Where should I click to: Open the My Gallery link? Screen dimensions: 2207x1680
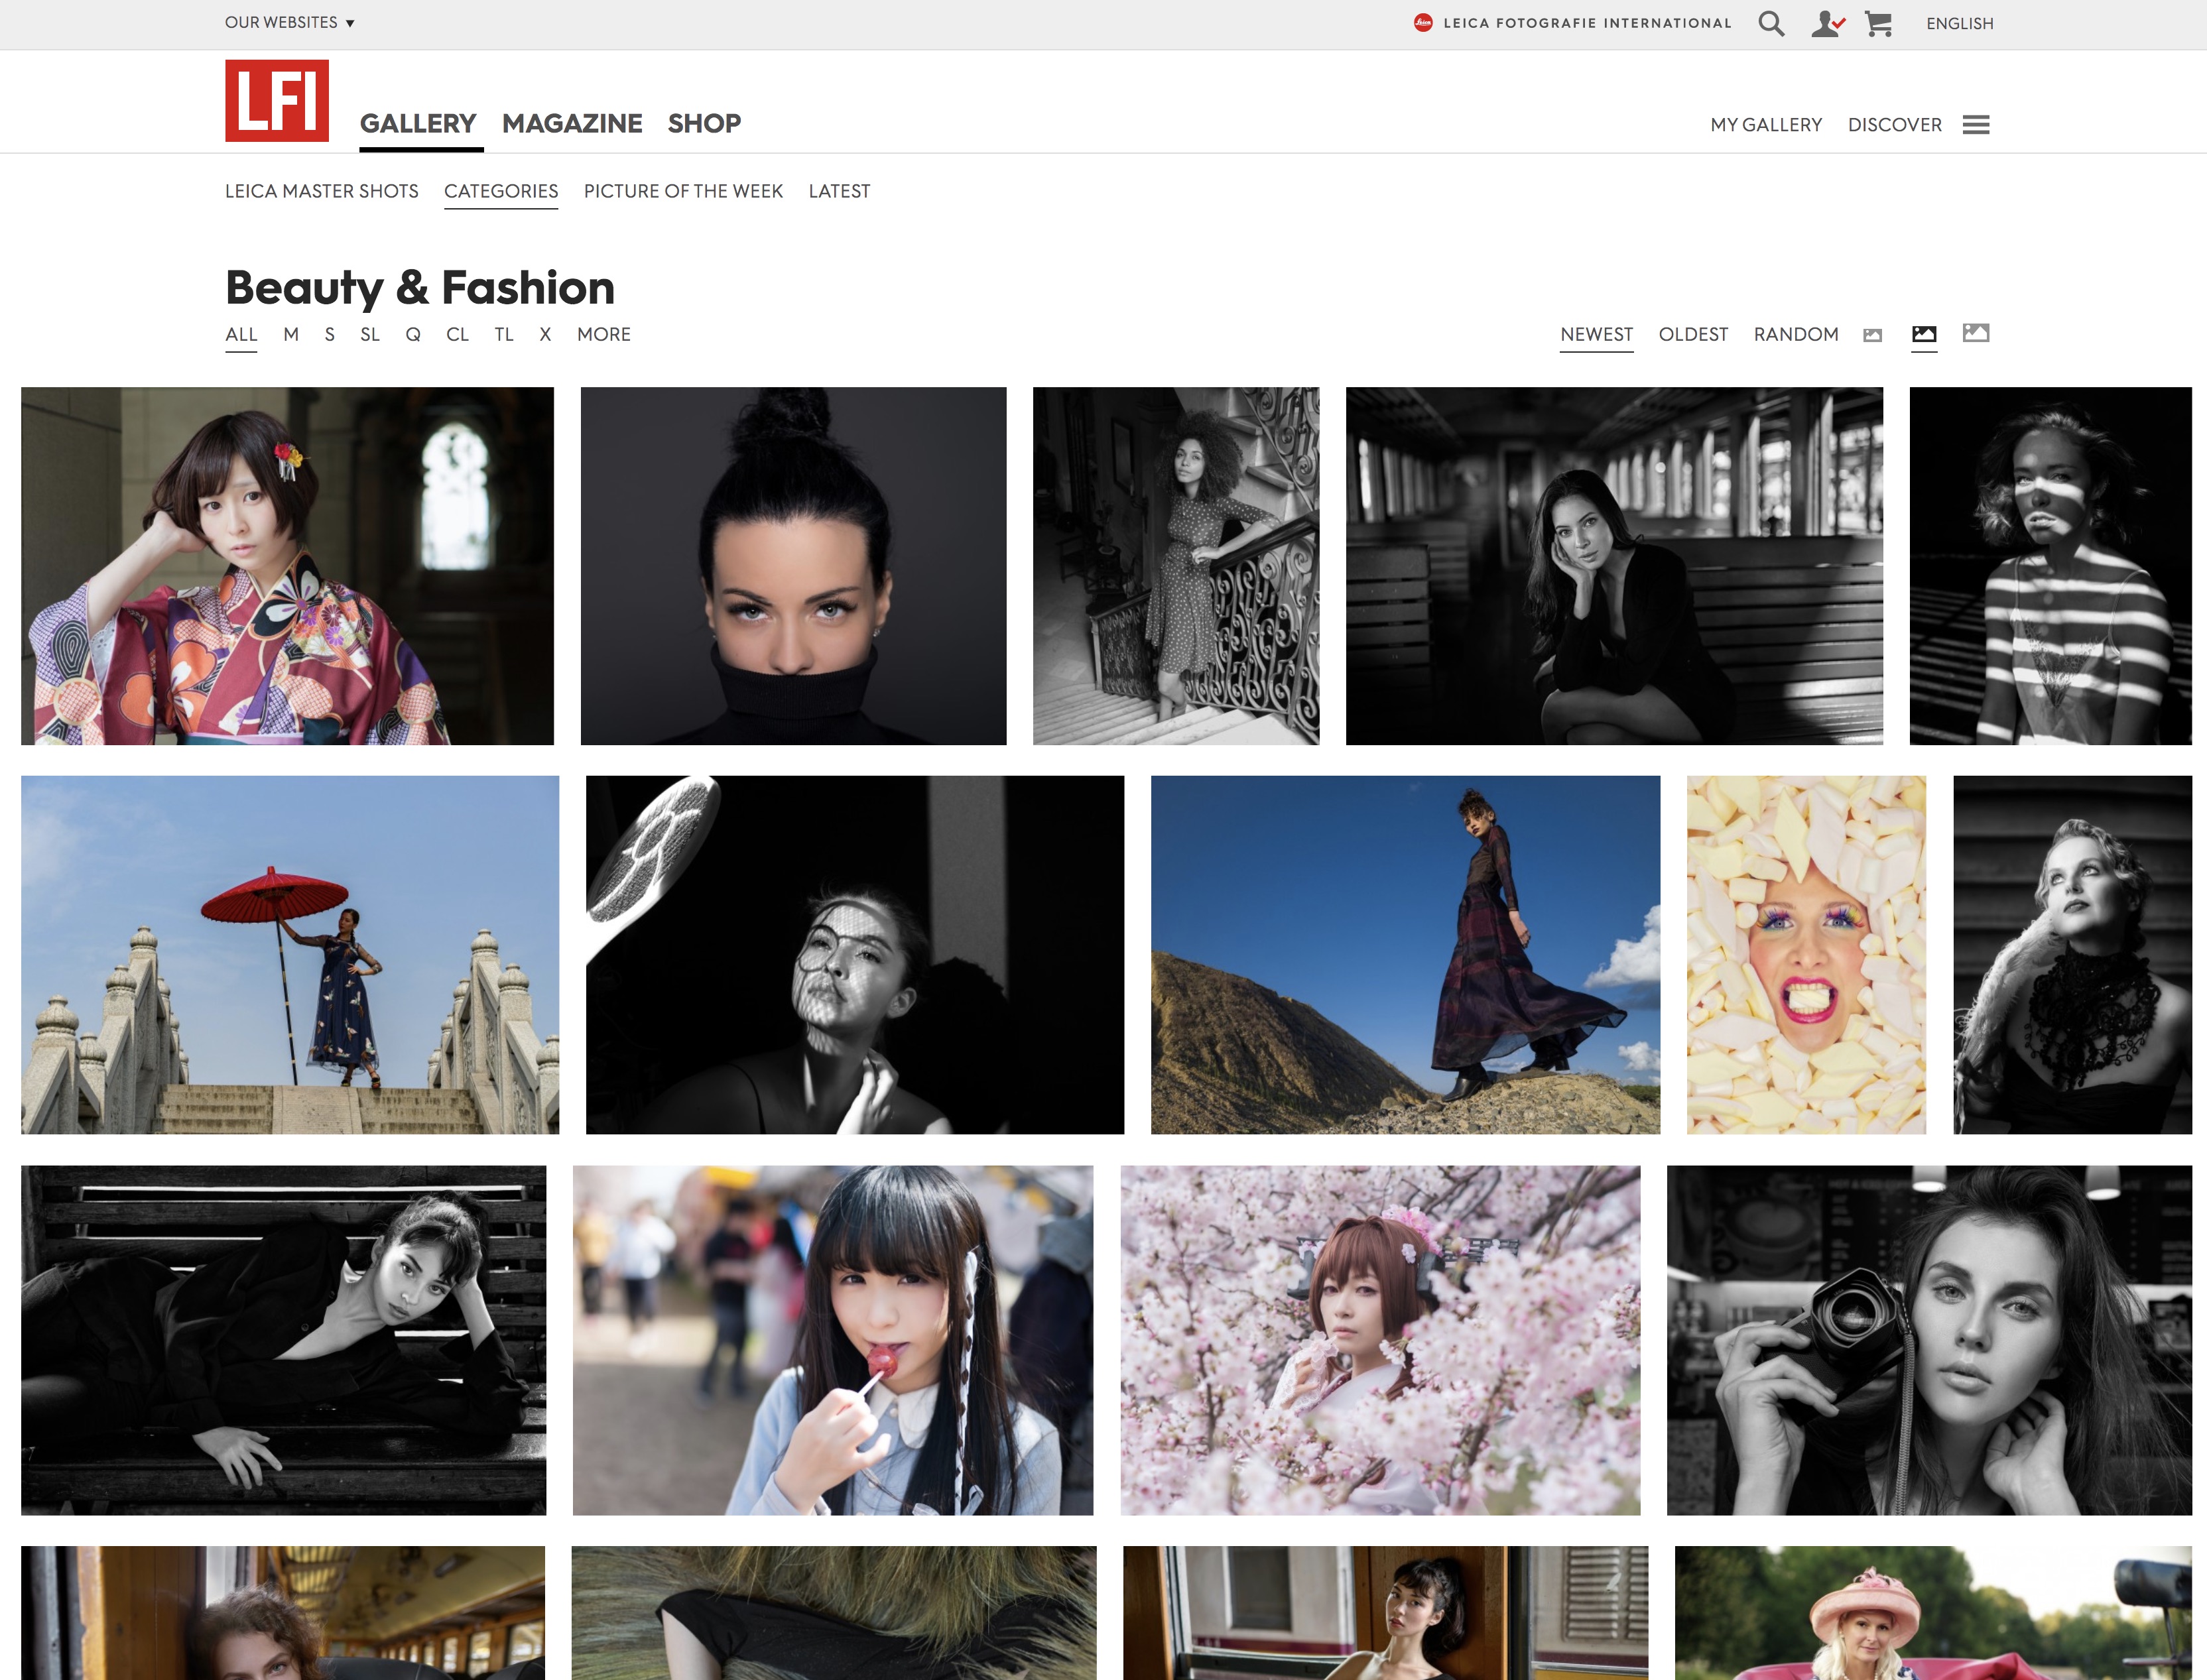(x=1765, y=125)
